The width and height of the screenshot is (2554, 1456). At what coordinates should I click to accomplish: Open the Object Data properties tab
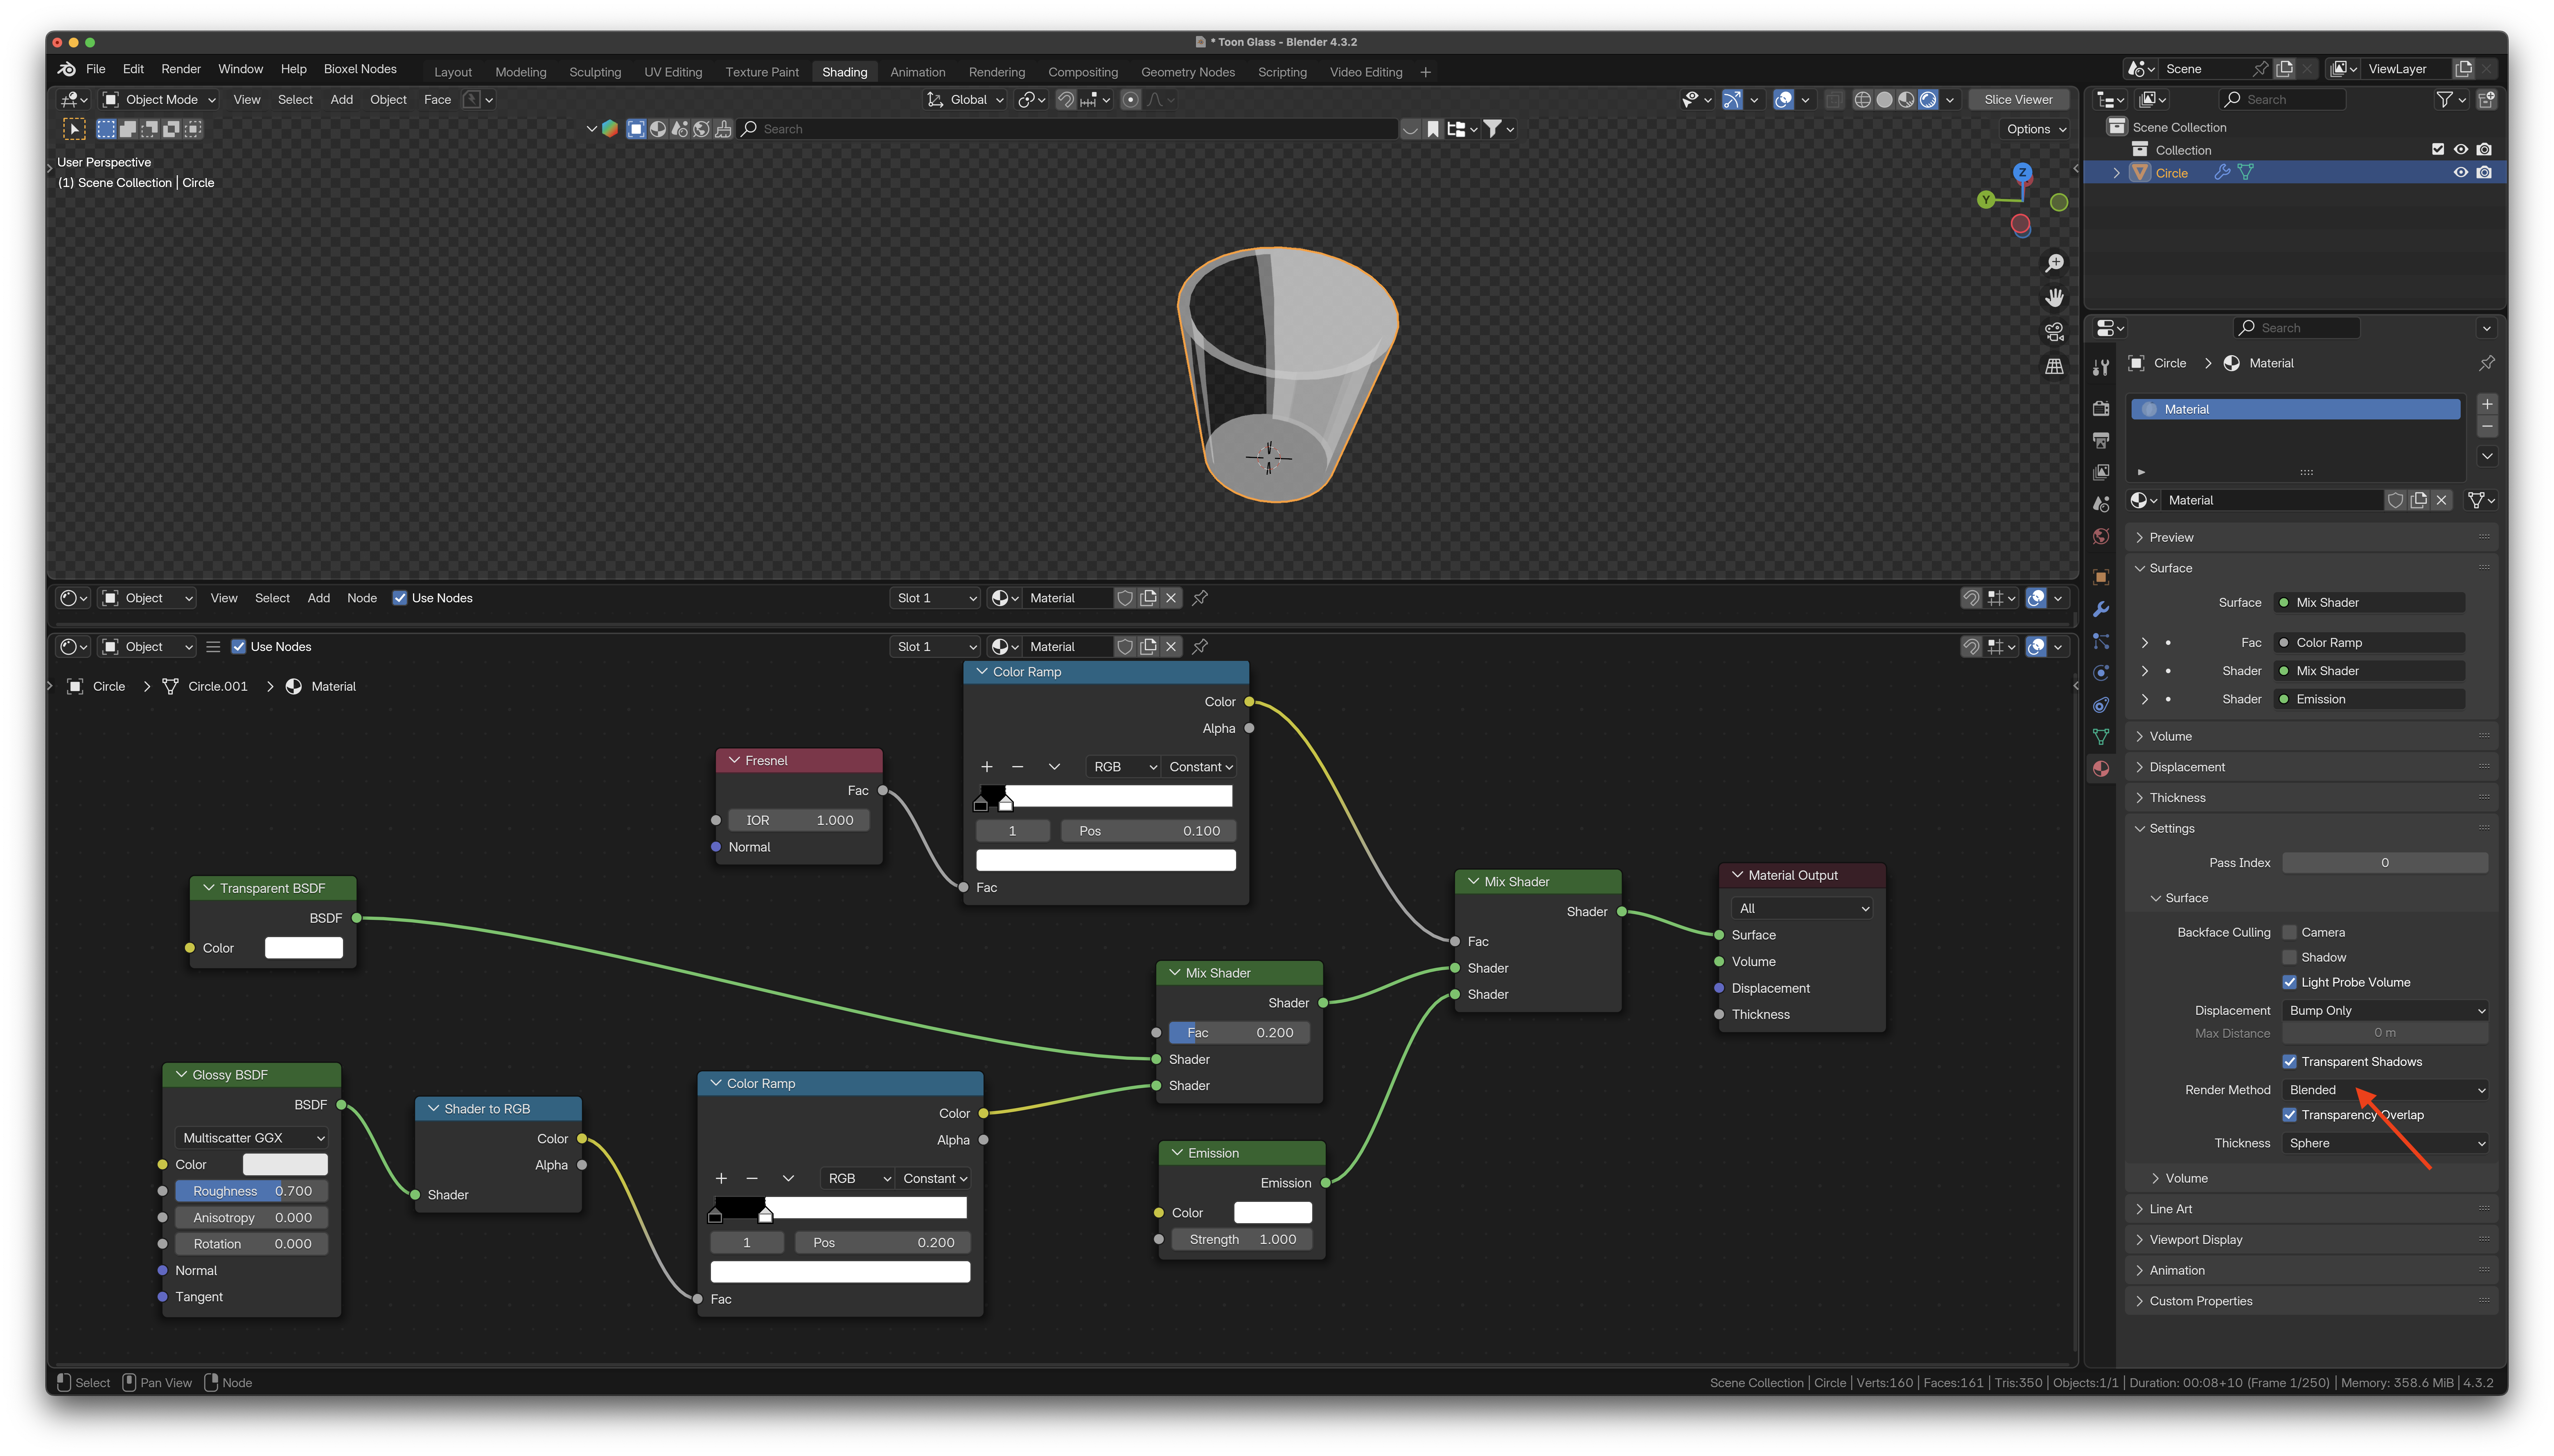pyautogui.click(x=2101, y=737)
